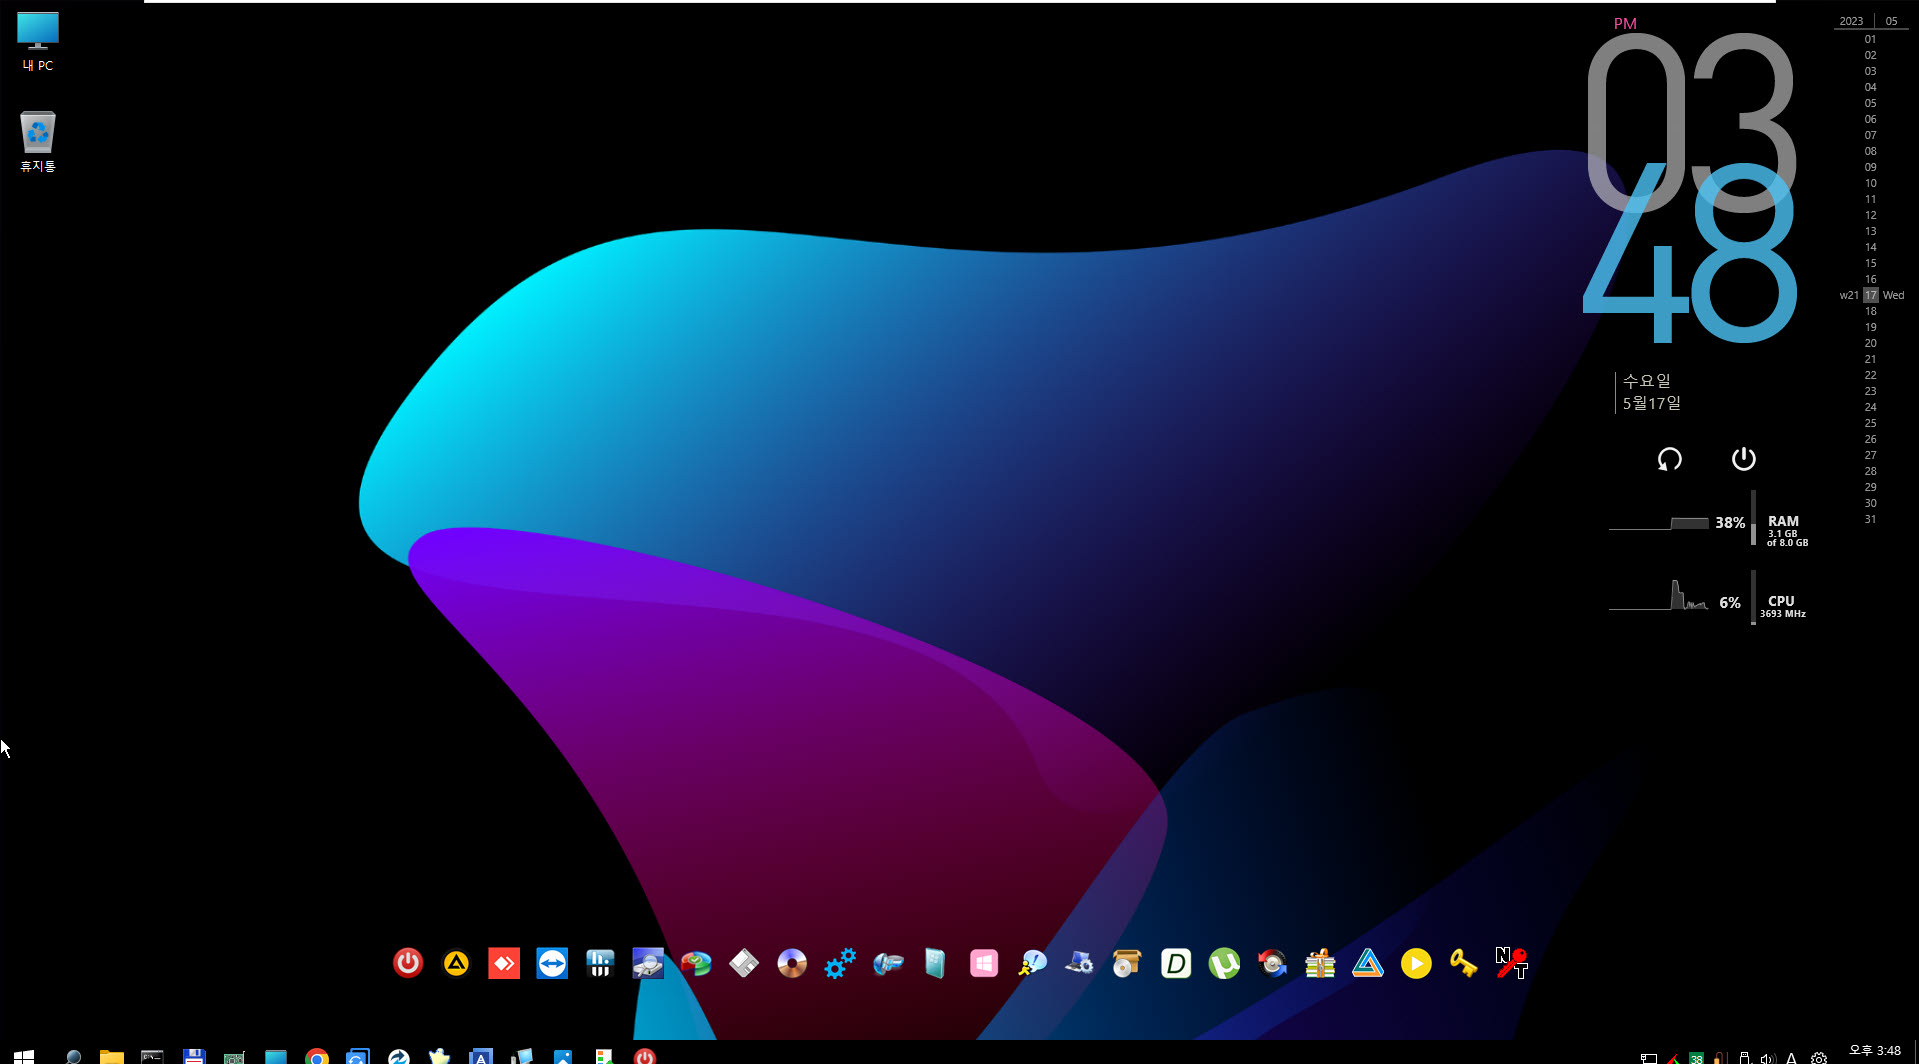Launch Google Chrome from the taskbar
Viewport: 1919px width, 1064px height.
point(317,1056)
